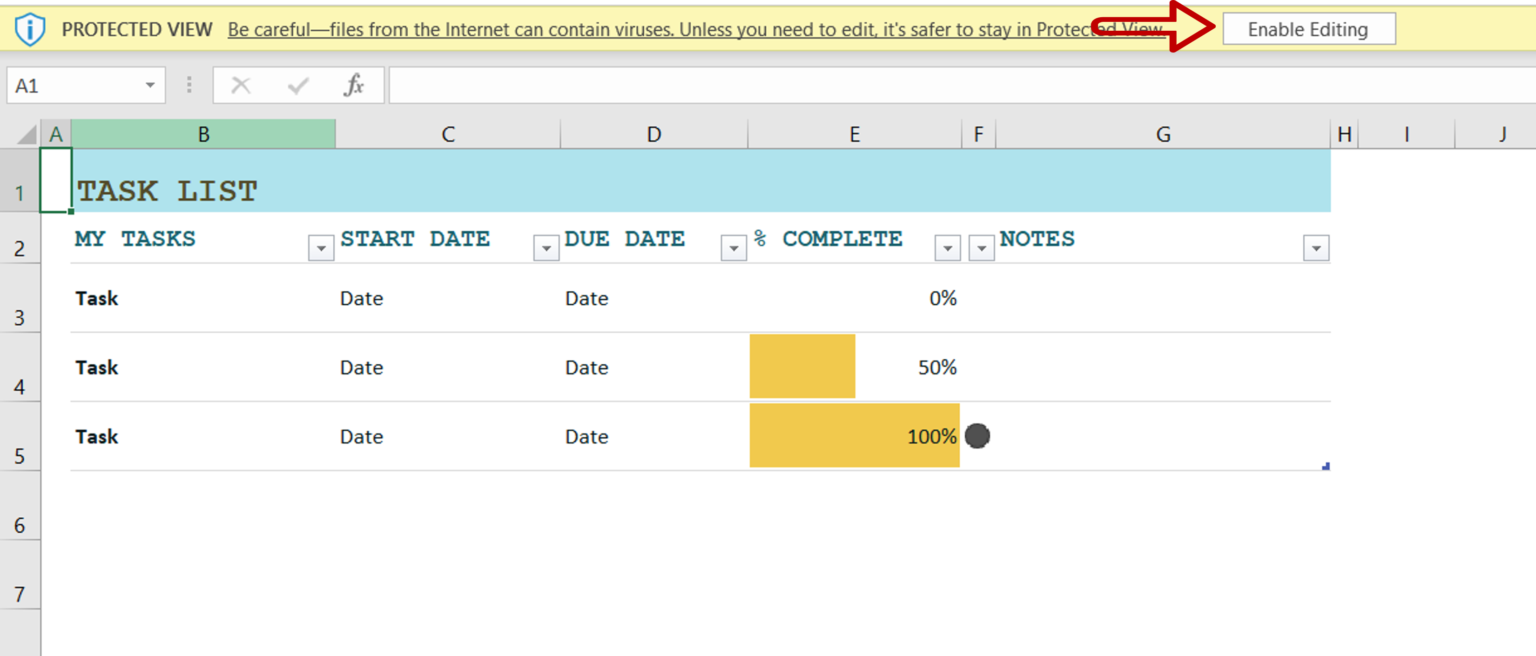
Task: Click the yellow 50% progress bar cell
Action: (802, 366)
